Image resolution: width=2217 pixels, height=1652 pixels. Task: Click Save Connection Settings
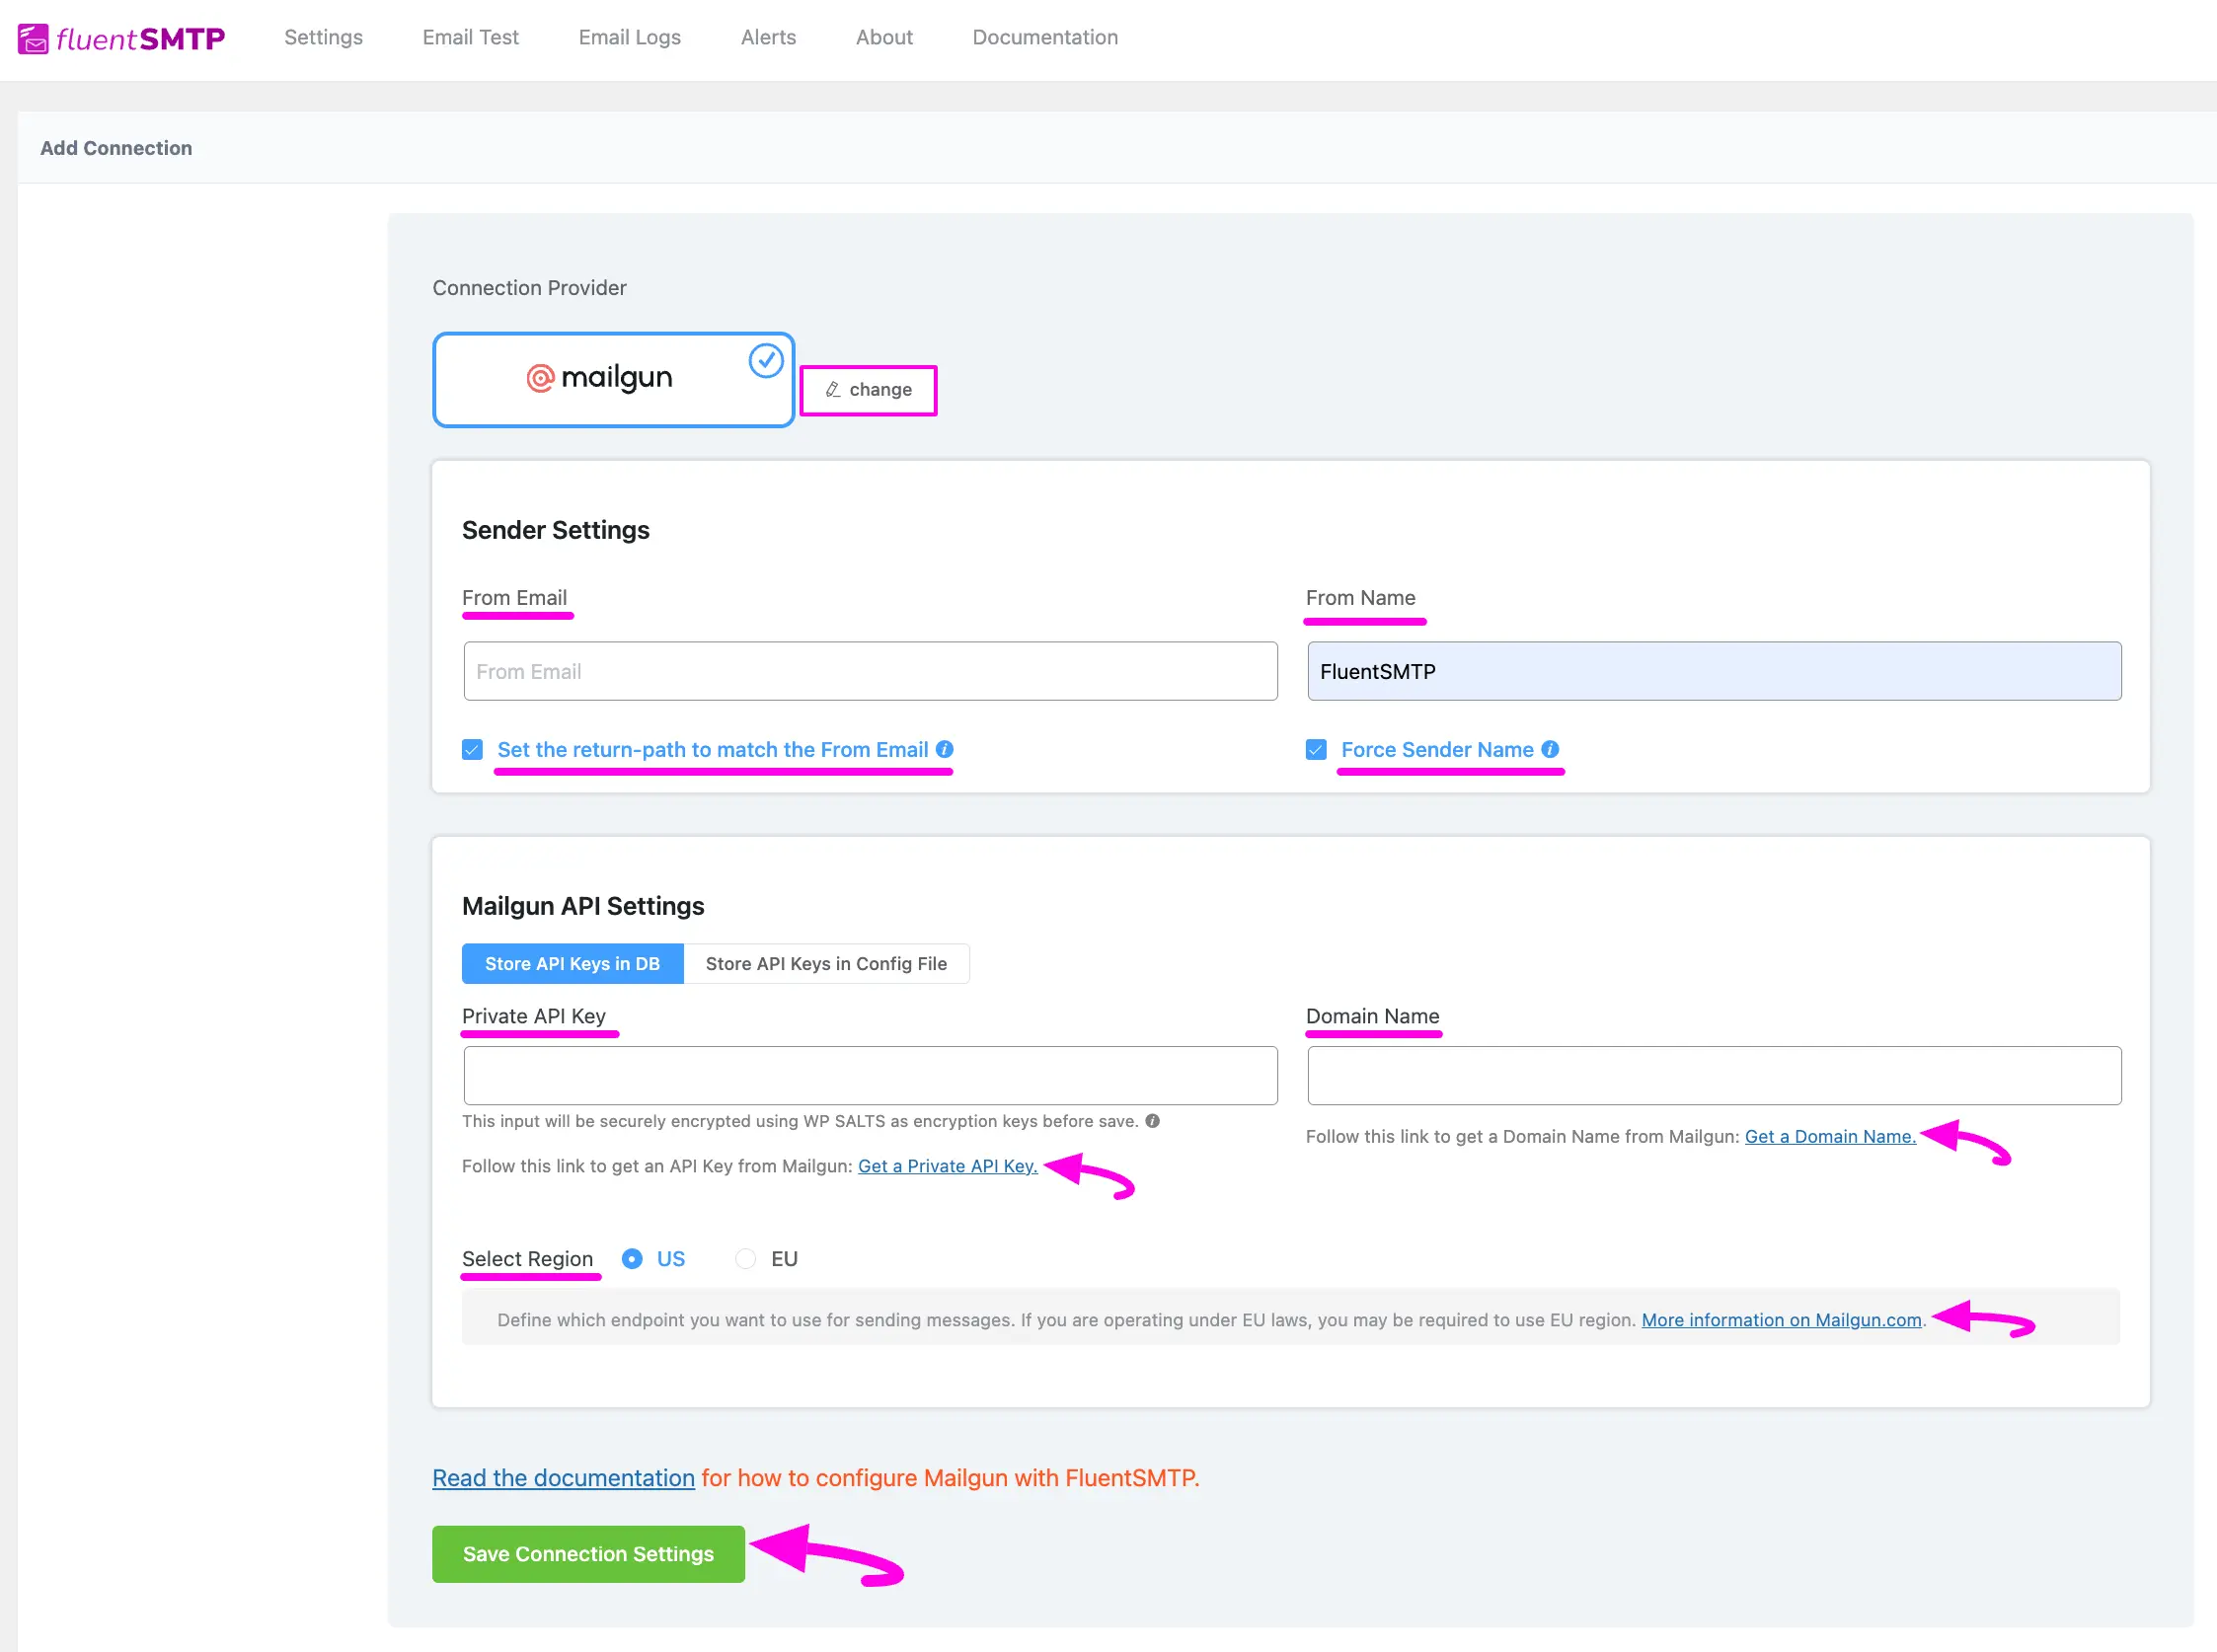[588, 1554]
